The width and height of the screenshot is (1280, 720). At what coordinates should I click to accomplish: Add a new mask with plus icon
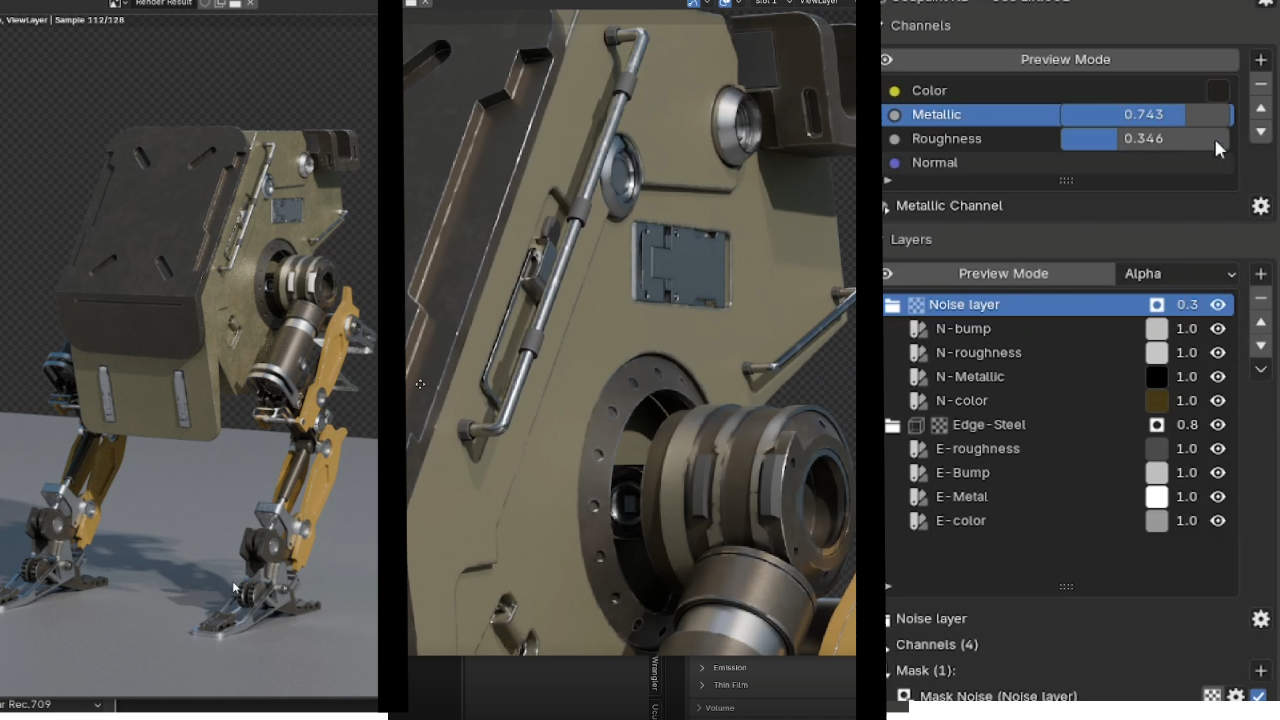(1261, 671)
